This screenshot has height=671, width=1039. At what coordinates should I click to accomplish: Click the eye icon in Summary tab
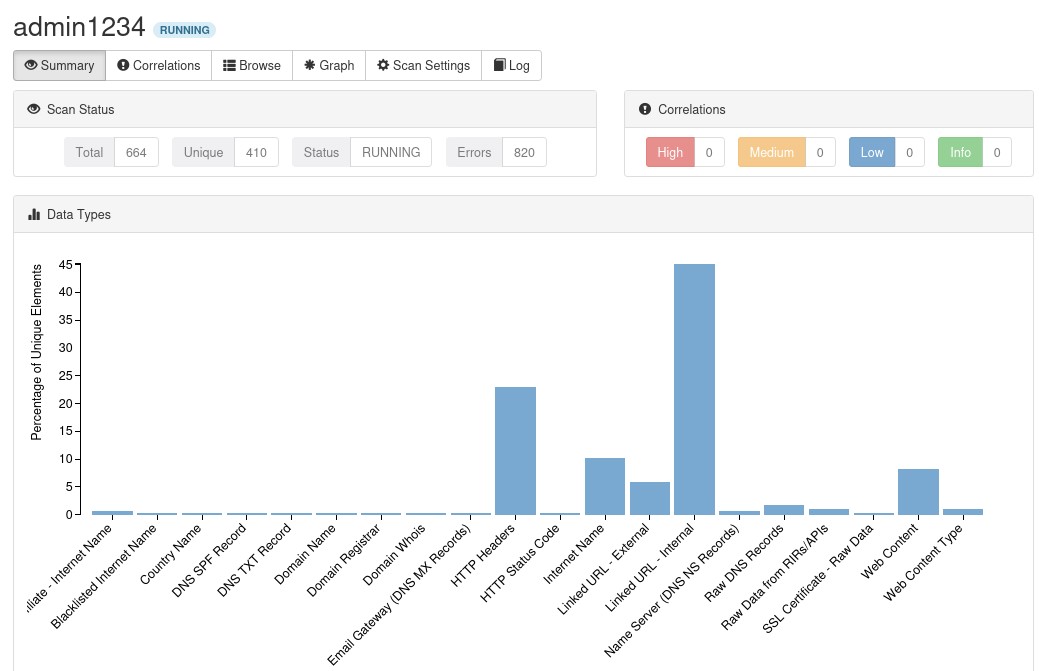coord(30,65)
